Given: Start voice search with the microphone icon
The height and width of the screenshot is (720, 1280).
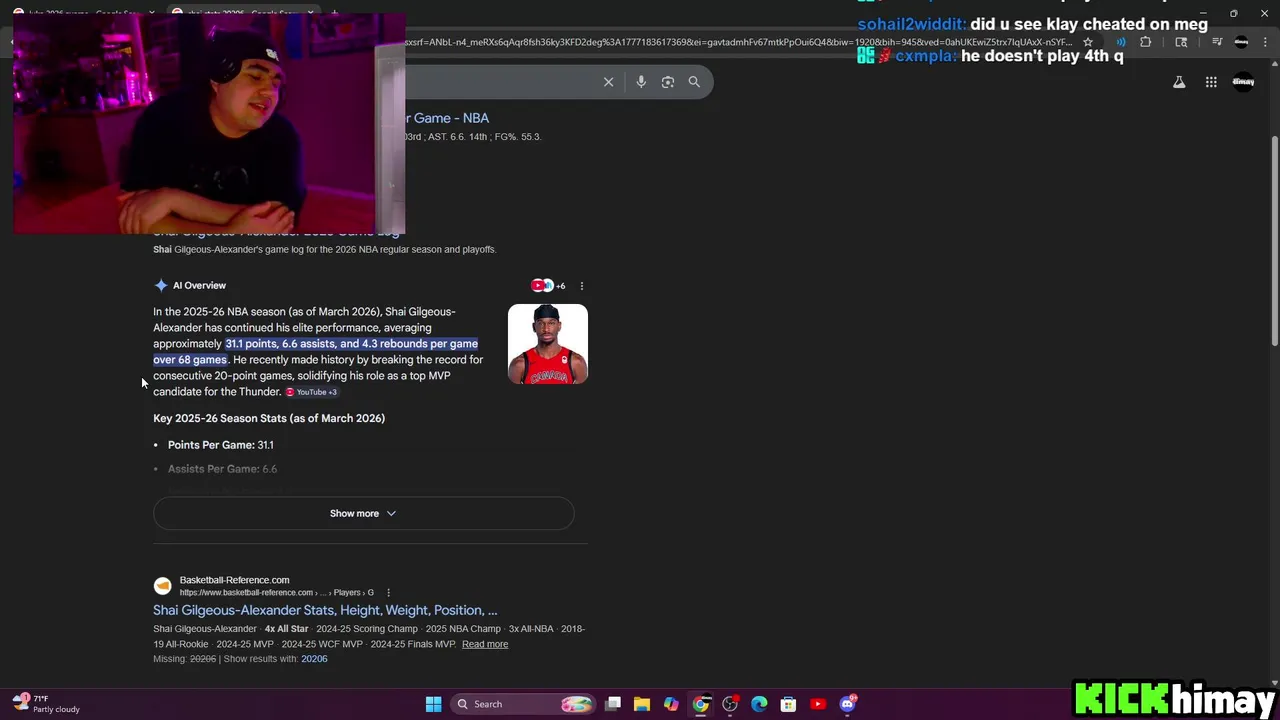Looking at the screenshot, I should click(641, 82).
